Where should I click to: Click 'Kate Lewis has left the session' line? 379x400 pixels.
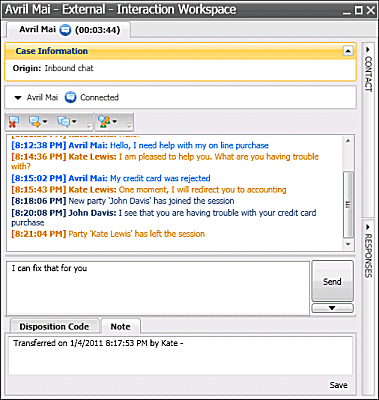click(x=108, y=234)
